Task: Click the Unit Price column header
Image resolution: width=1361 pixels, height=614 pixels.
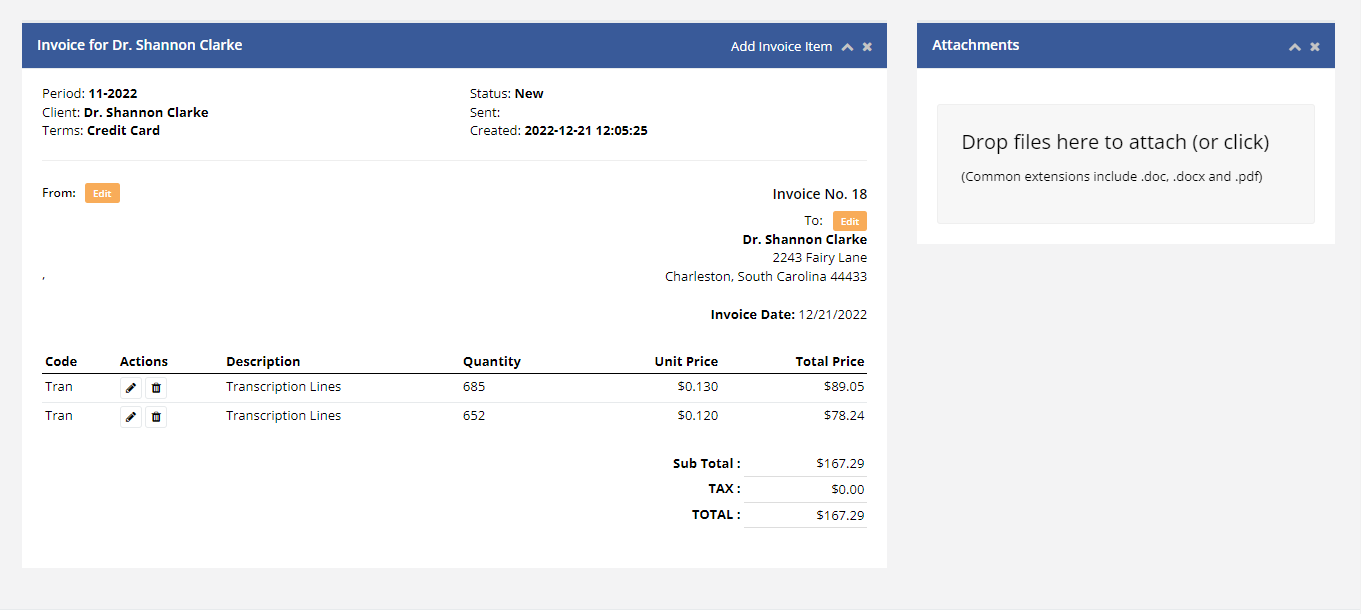Action: tap(686, 362)
